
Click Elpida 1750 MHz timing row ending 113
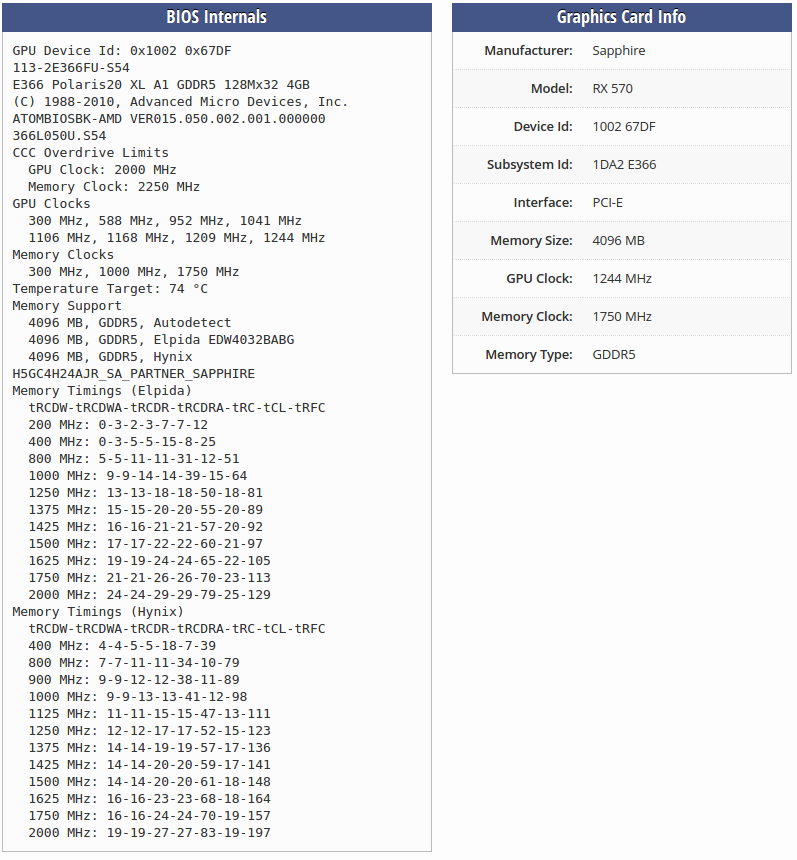pos(149,578)
